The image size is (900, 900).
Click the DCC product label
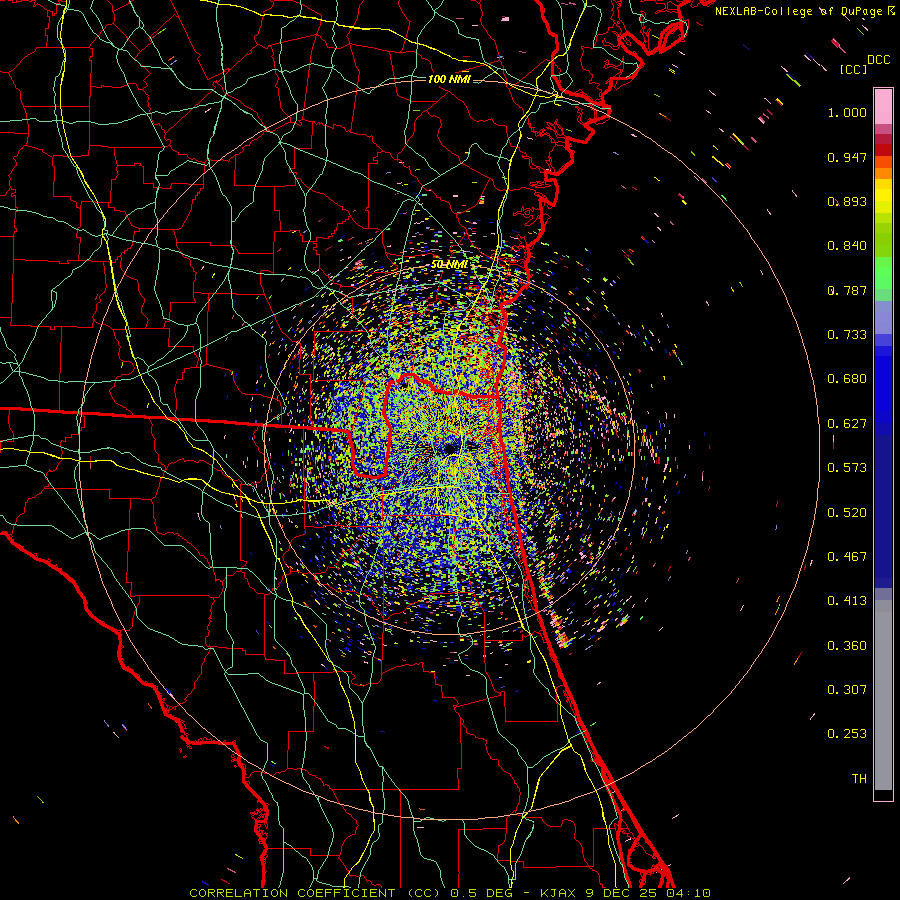coord(878,60)
